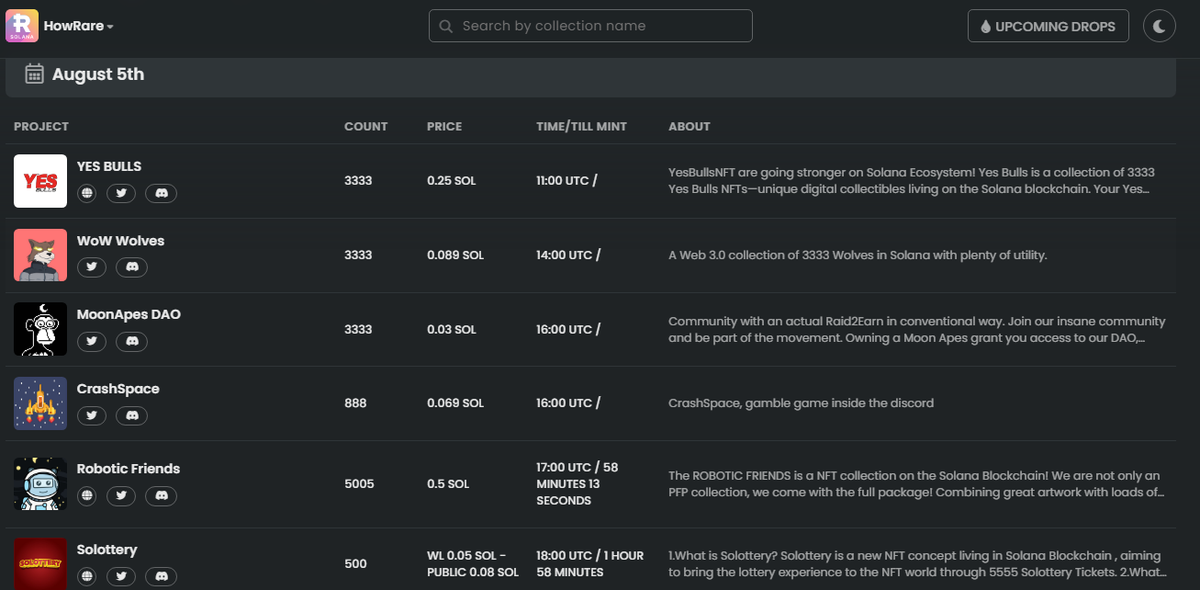Click the YesBullsNFT about description
The height and width of the screenshot is (590, 1200).
pyautogui.click(x=911, y=181)
